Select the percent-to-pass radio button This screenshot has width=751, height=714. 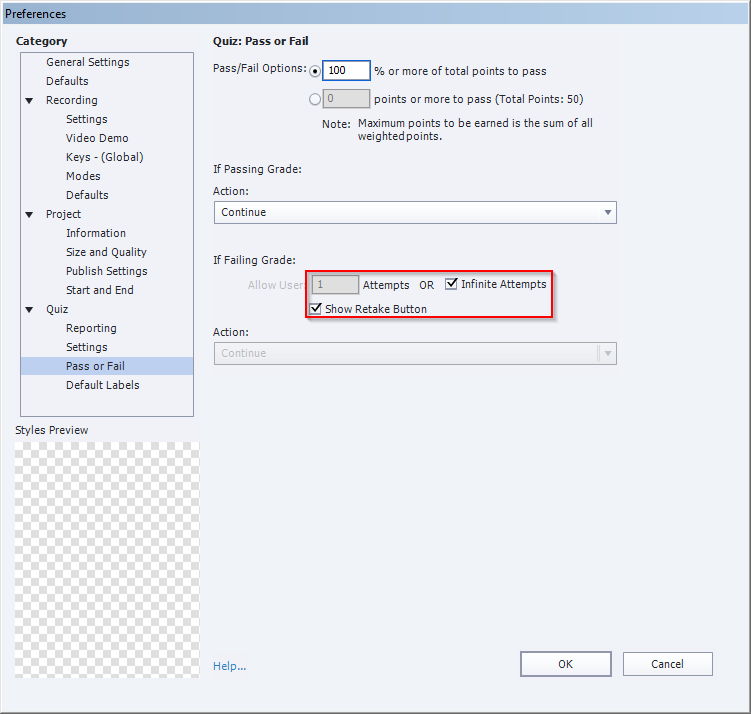point(316,71)
